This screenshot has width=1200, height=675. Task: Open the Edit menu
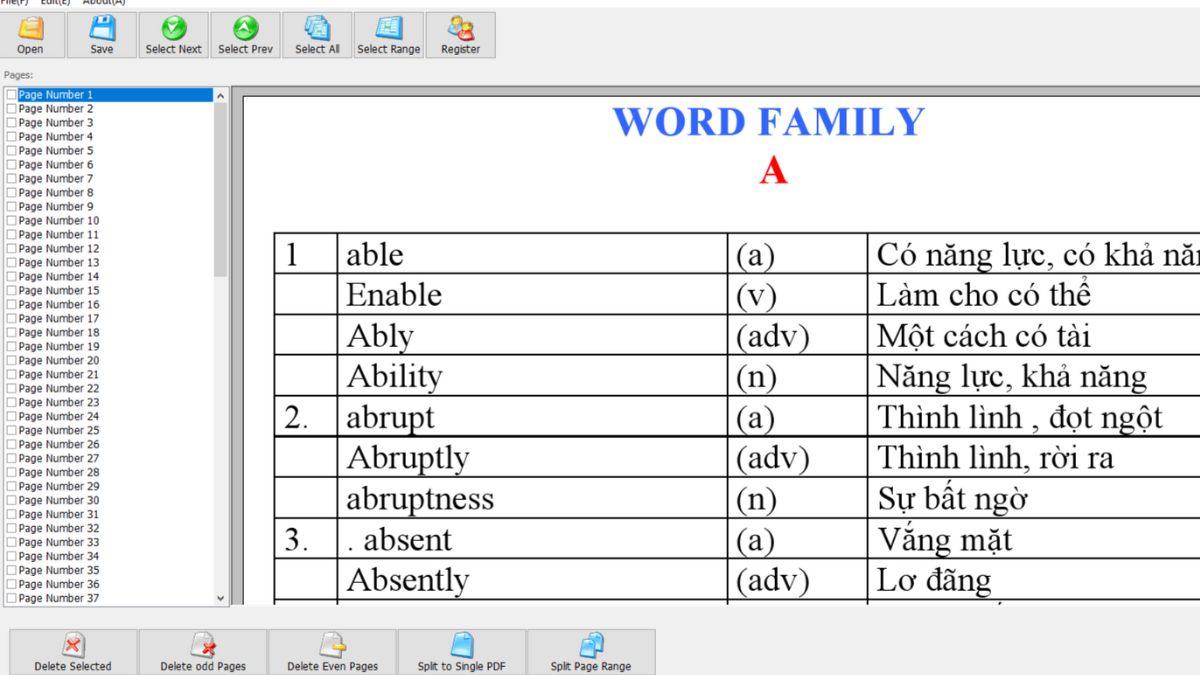(54, 2)
